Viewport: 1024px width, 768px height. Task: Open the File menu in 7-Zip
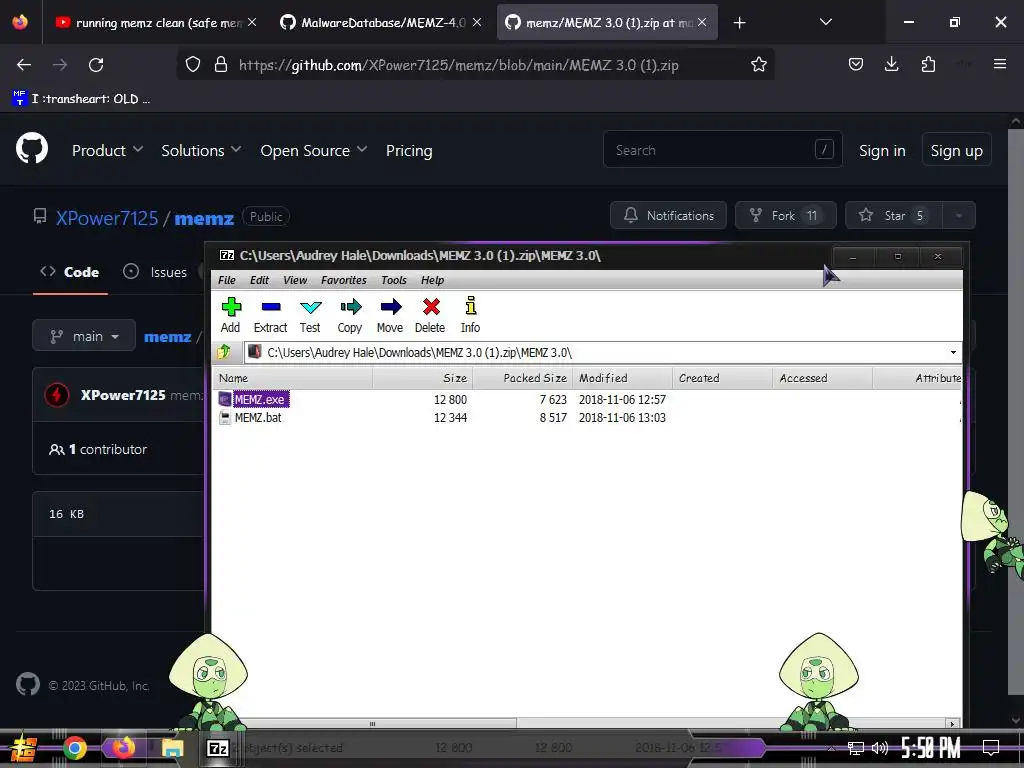point(227,280)
